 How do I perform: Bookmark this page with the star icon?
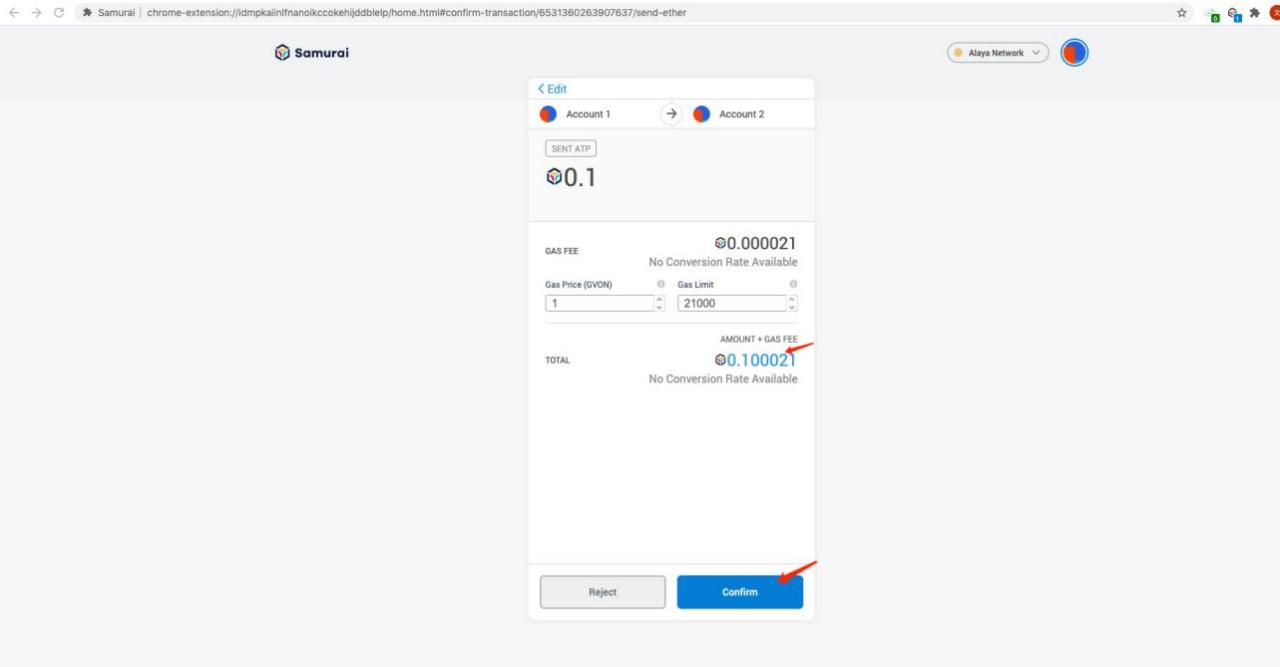coord(1182,12)
